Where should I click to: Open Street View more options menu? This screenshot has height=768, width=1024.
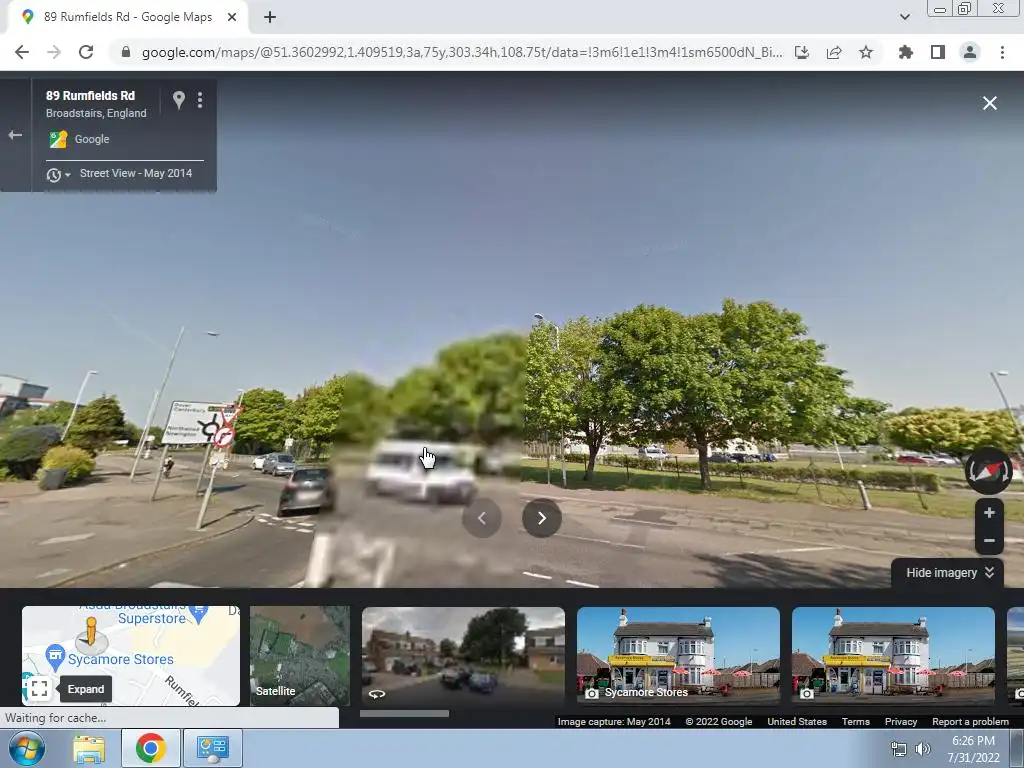coord(200,100)
